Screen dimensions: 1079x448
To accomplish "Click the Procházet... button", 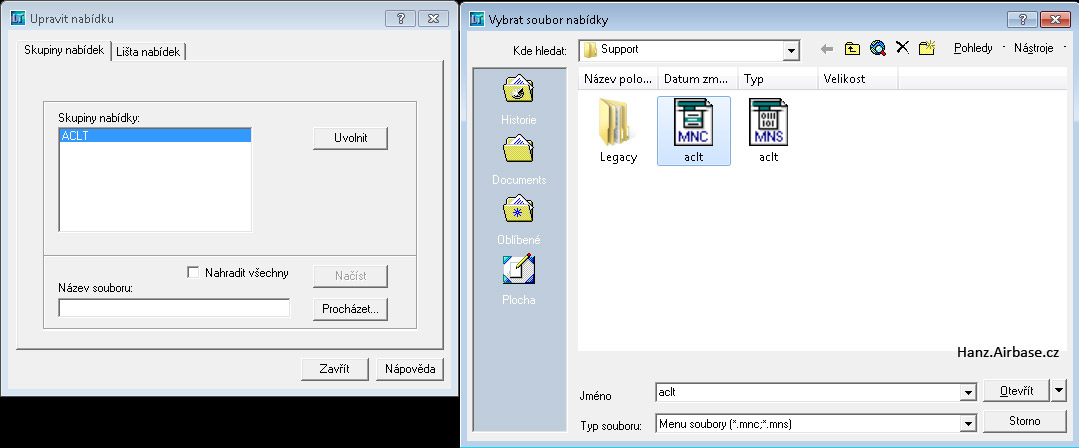I will click(x=350, y=309).
